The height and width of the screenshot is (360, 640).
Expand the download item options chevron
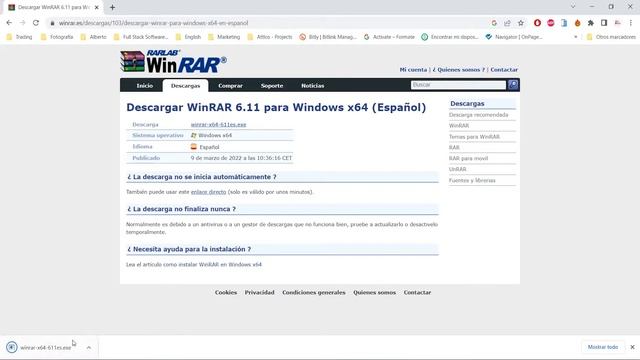coord(89,348)
